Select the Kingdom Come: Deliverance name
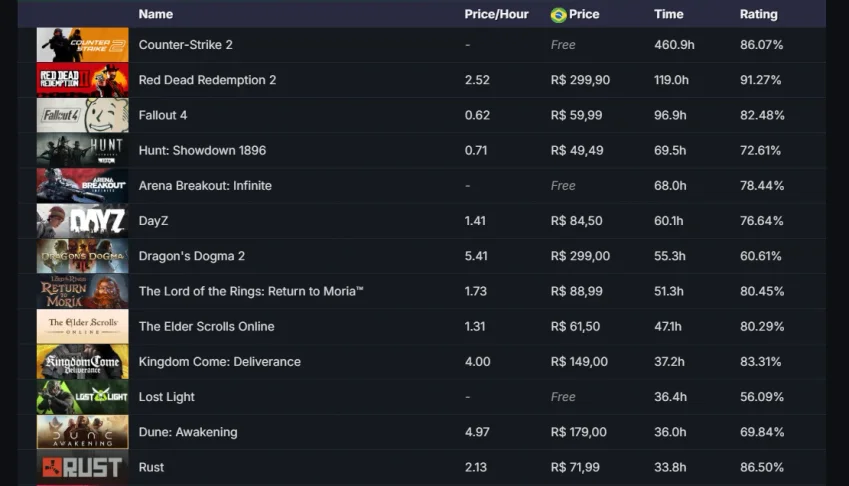This screenshot has width=849, height=486. point(219,362)
